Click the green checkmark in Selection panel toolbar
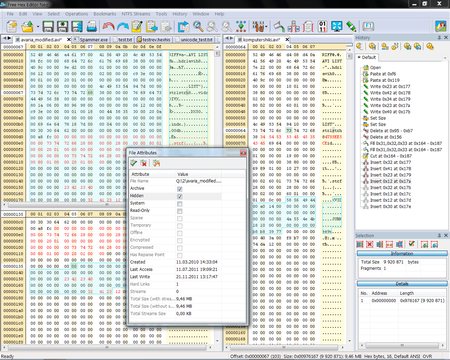This screenshot has height=360, width=450. click(412, 244)
